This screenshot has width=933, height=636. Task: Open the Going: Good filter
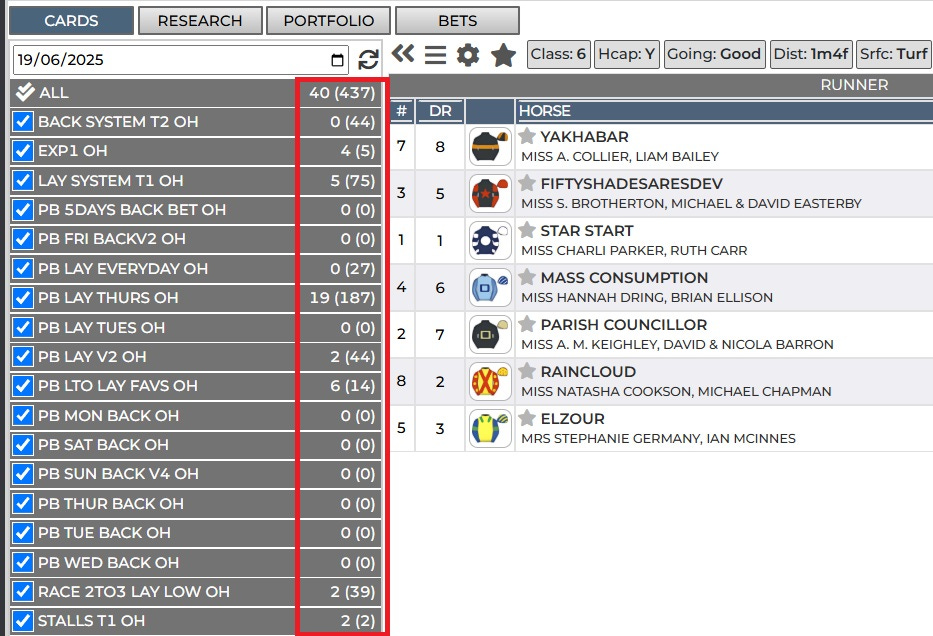pyautogui.click(x=714, y=55)
